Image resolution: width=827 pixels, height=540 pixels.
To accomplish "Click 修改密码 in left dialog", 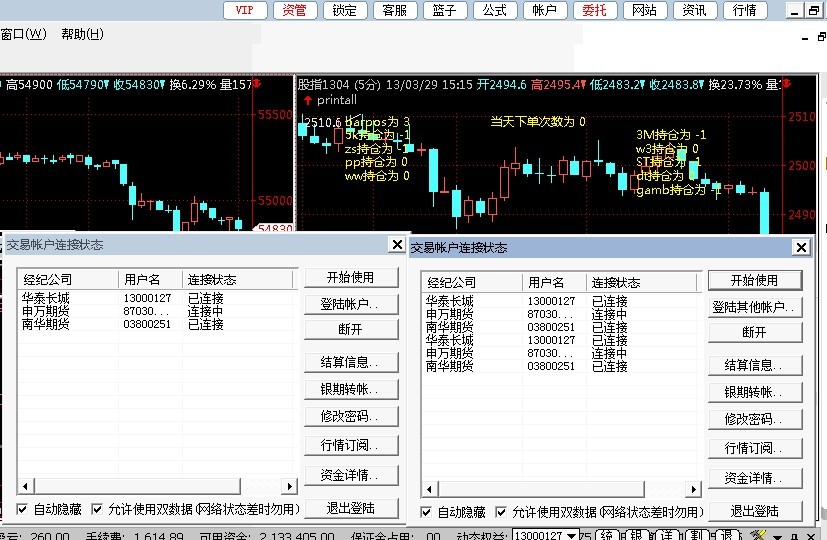I will point(351,417).
